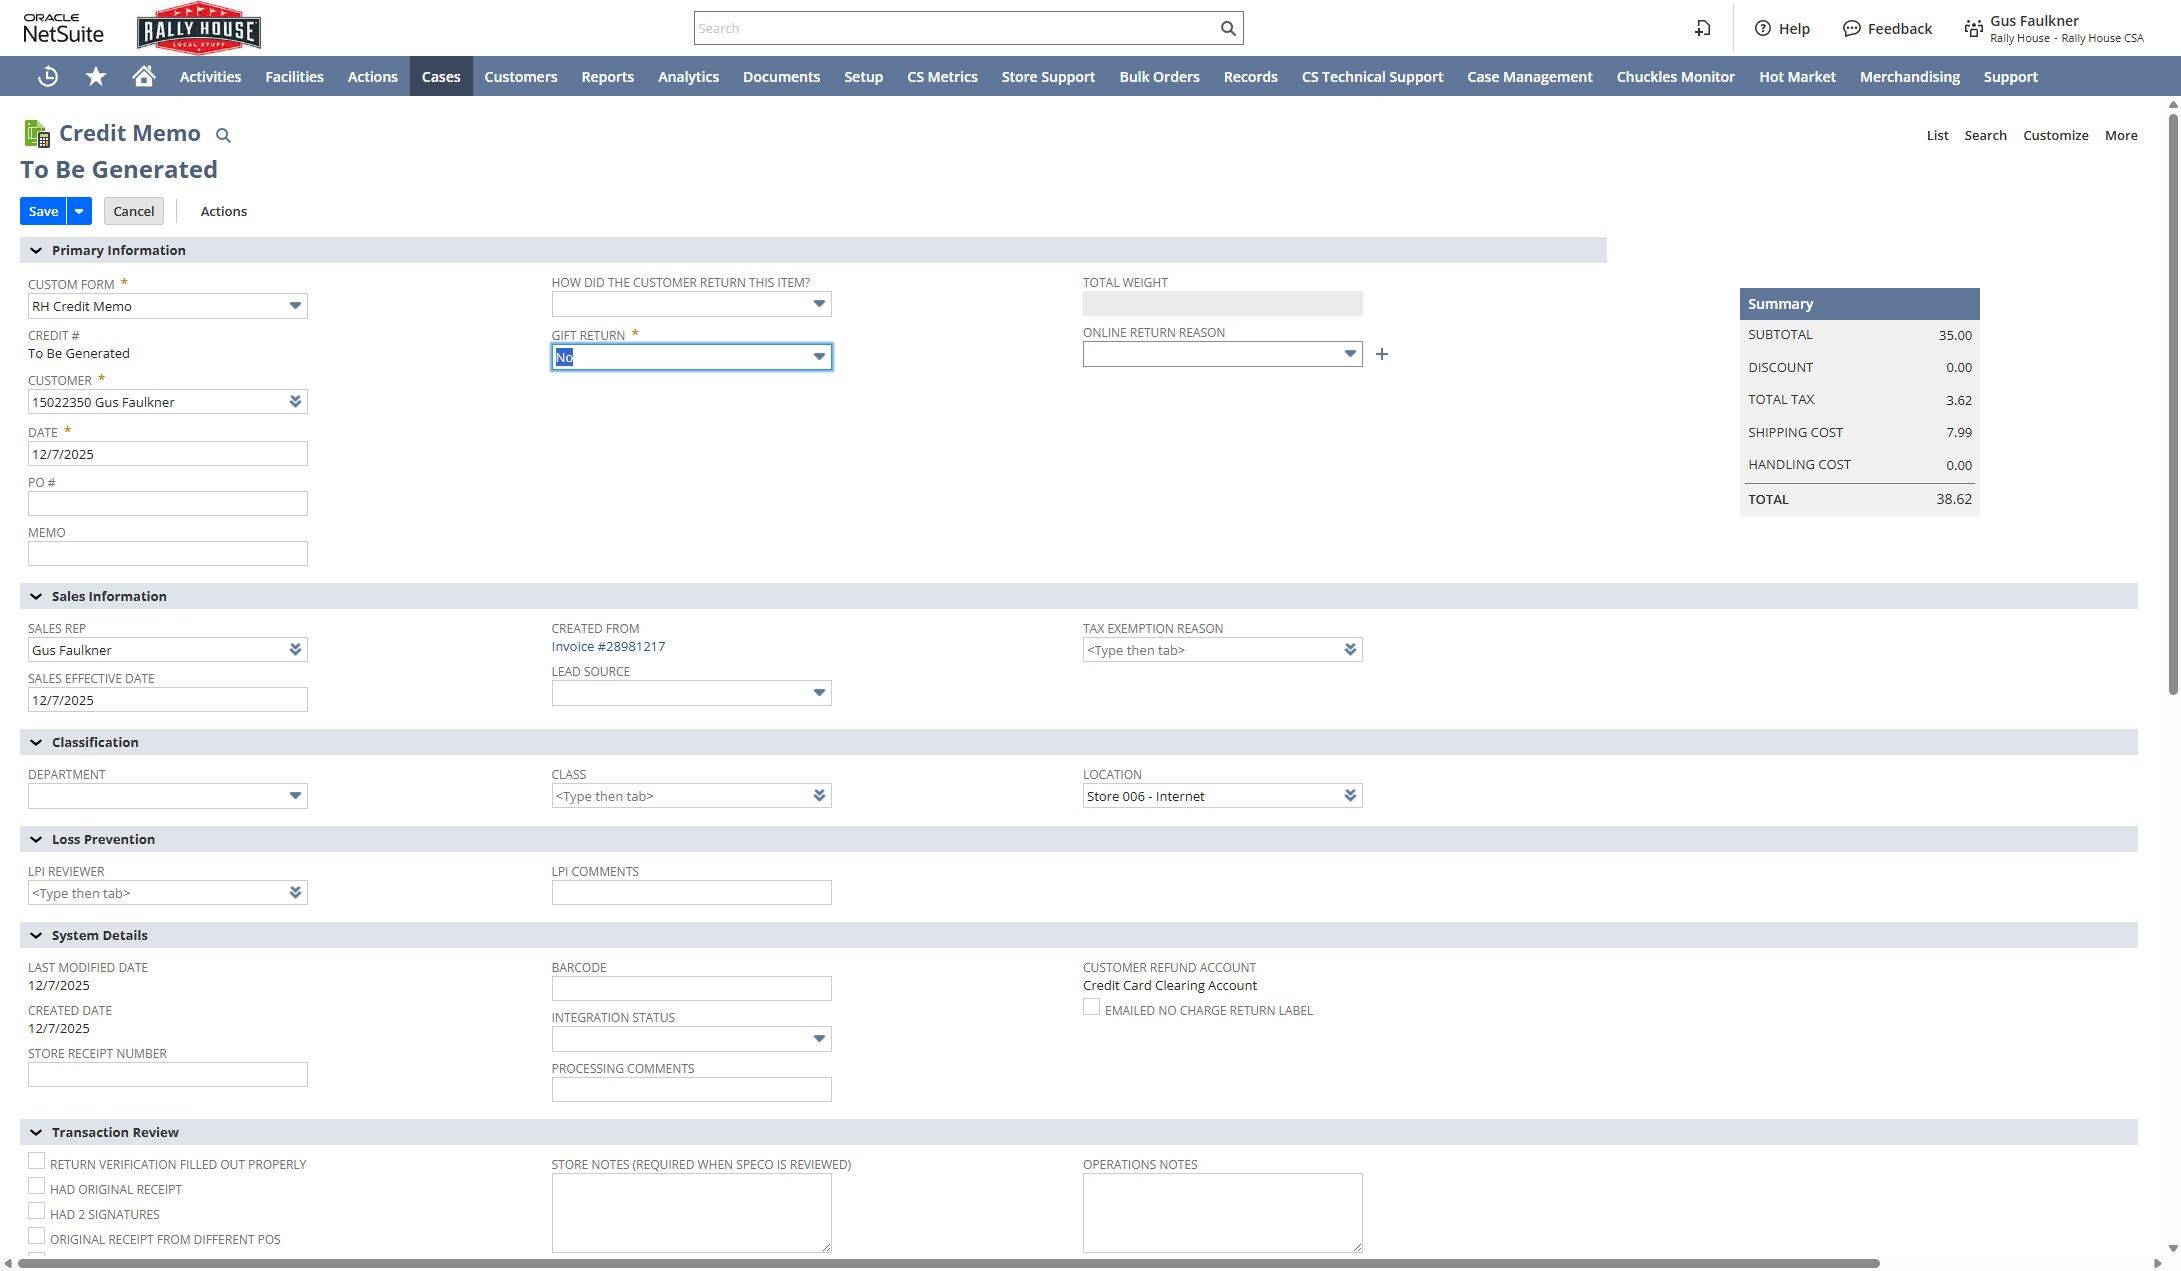Click the Barcode input field

tap(691, 989)
